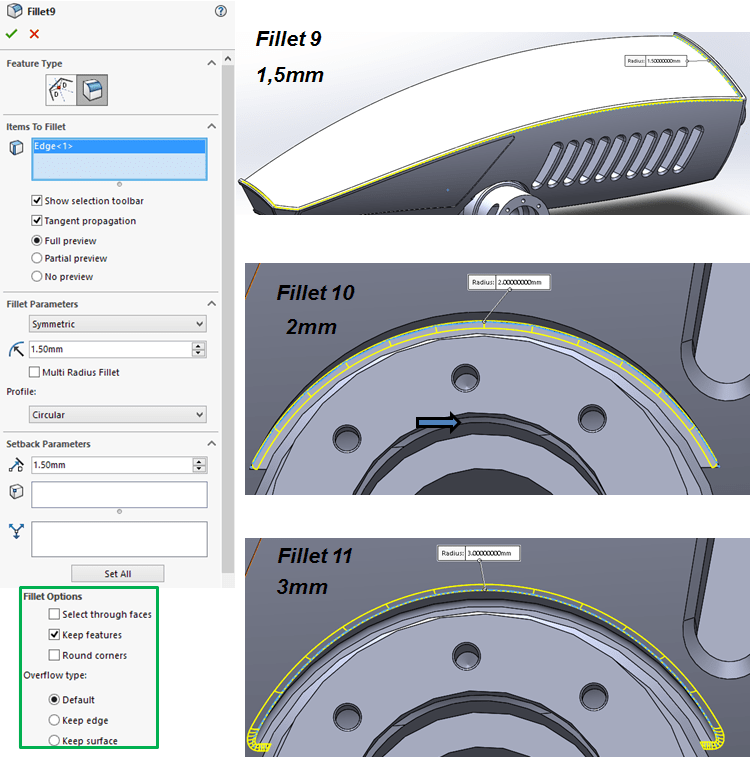Cancel the fillet with red X
Image resolution: width=750 pixels, height=757 pixels.
point(34,34)
